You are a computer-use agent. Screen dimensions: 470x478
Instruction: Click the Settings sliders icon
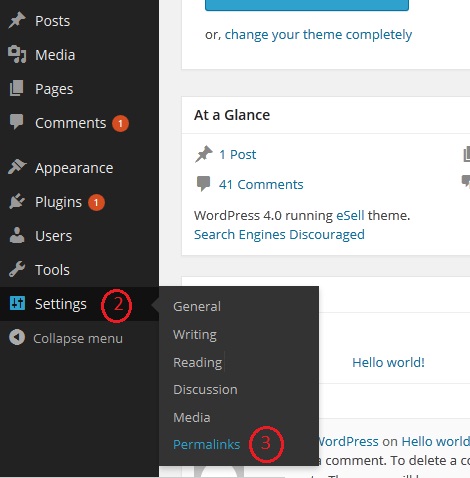17,303
